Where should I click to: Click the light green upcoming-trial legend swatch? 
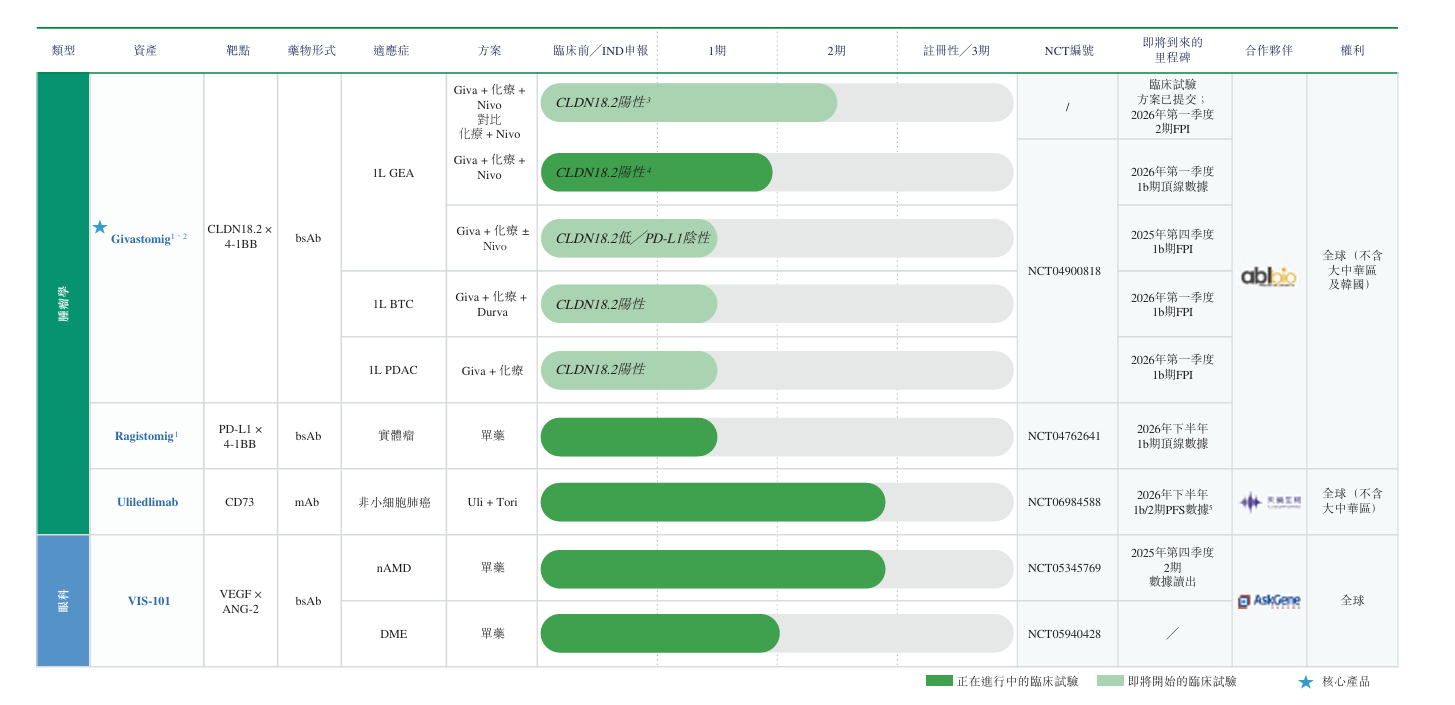pos(1110,681)
